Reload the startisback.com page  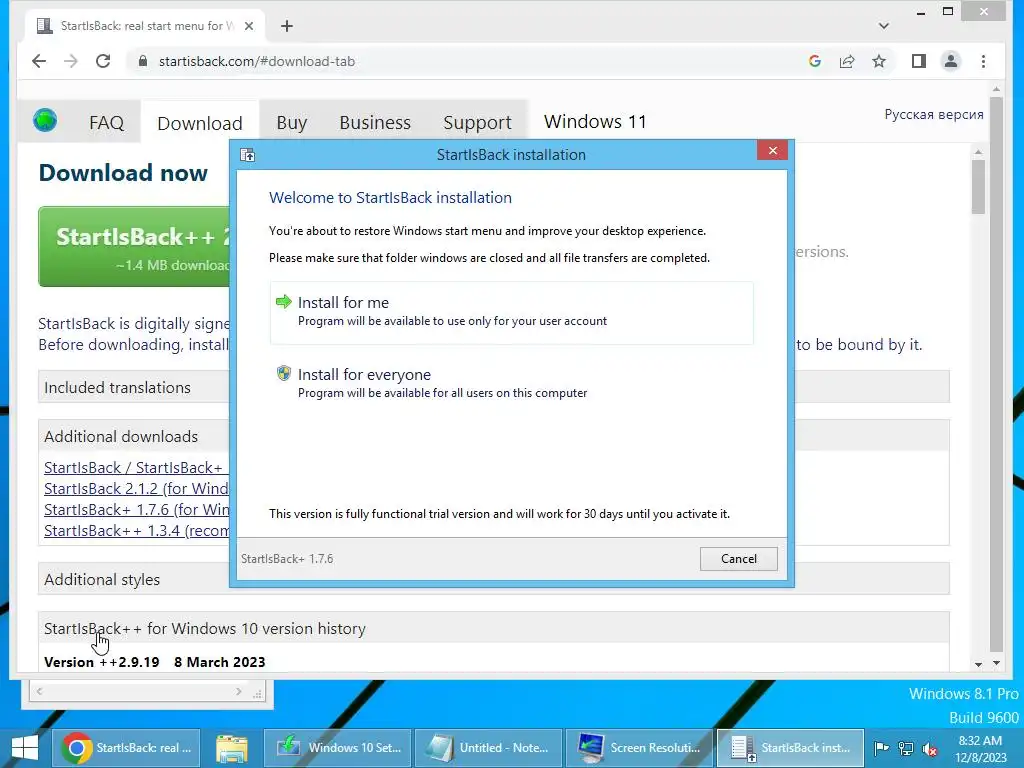pyautogui.click(x=103, y=61)
